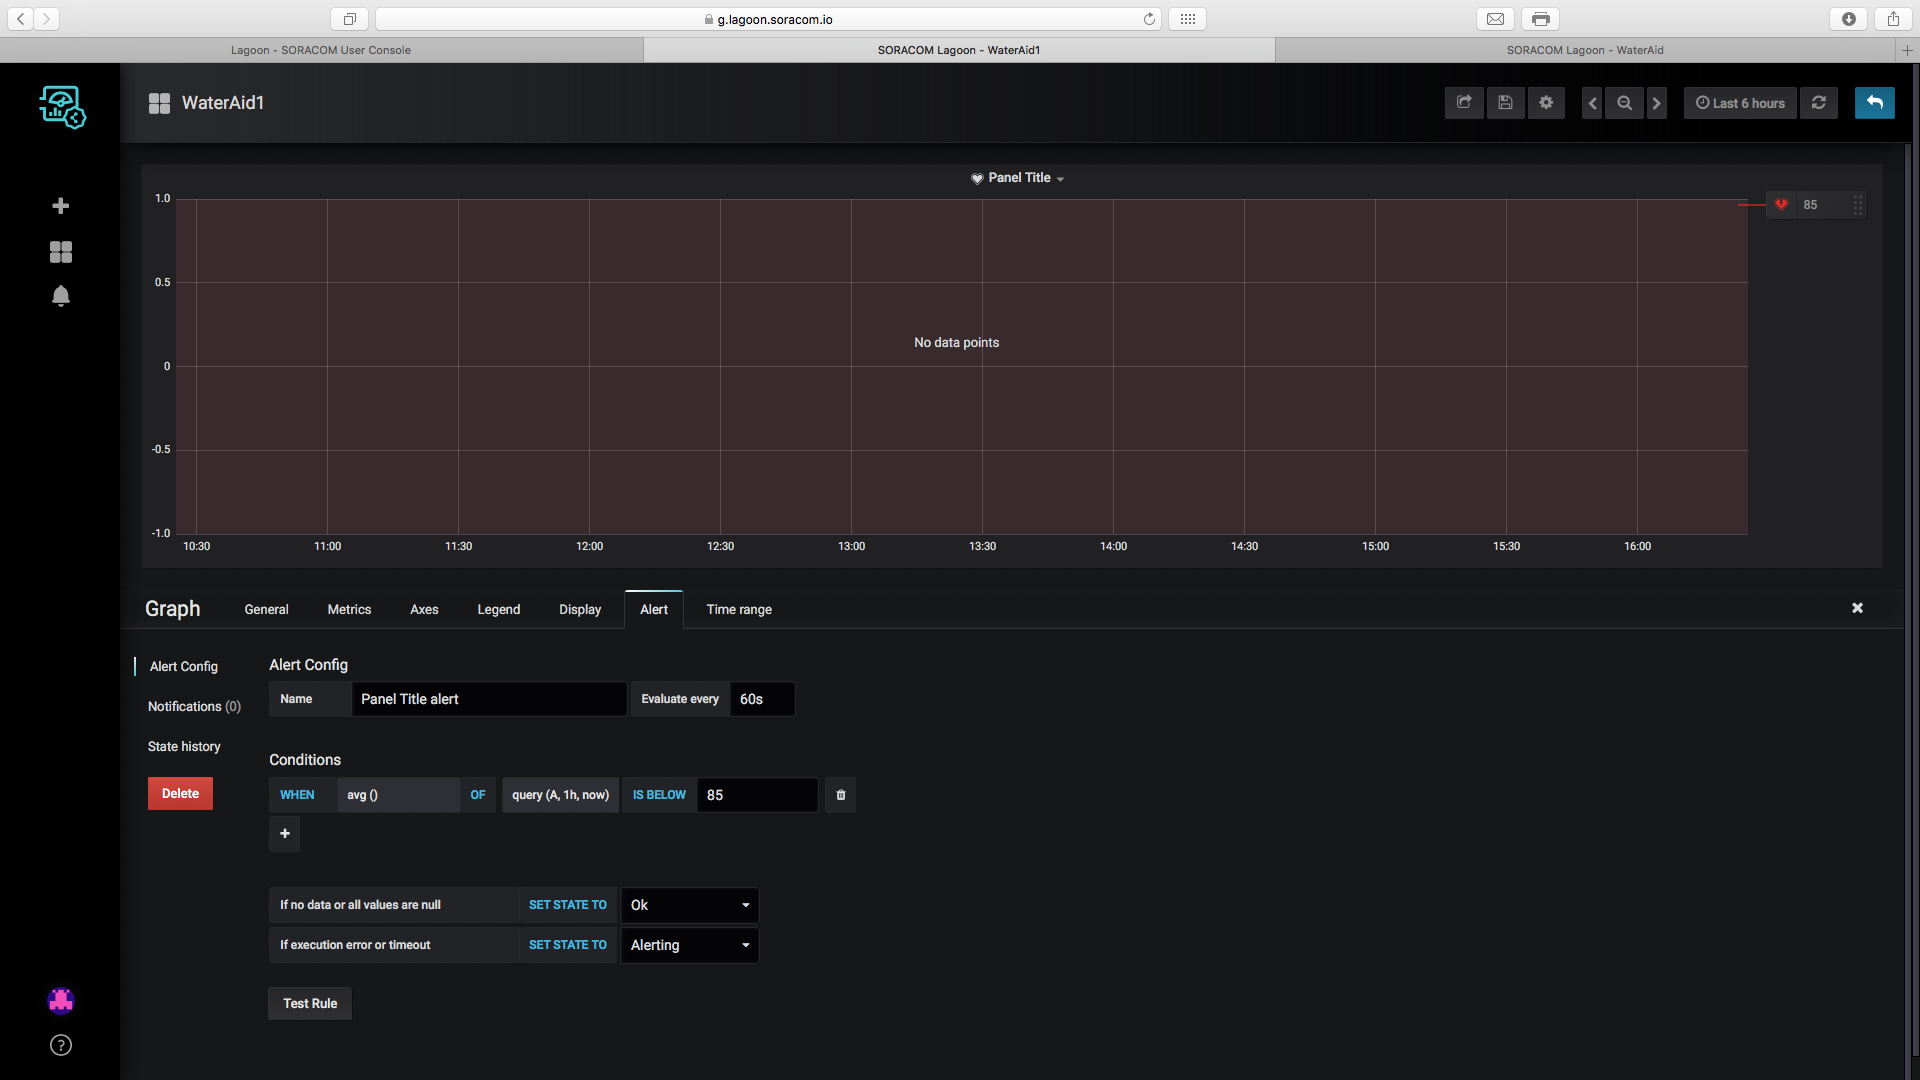The image size is (1920, 1080).
Task: Delete the condition with trash icon
Action: pyautogui.click(x=840, y=795)
